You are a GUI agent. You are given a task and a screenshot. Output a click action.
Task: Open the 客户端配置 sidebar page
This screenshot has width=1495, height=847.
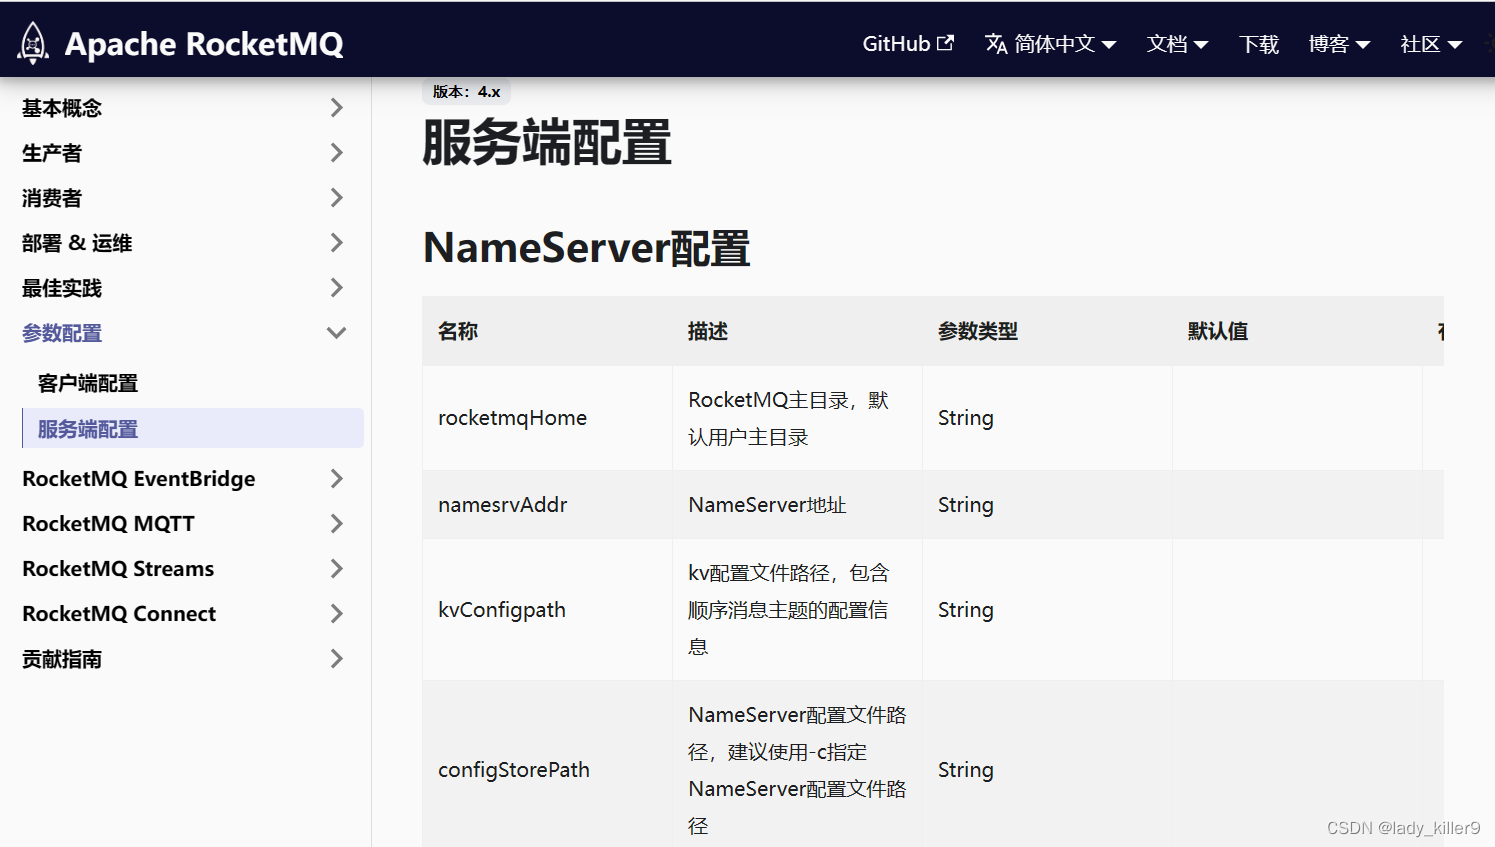pos(88,383)
